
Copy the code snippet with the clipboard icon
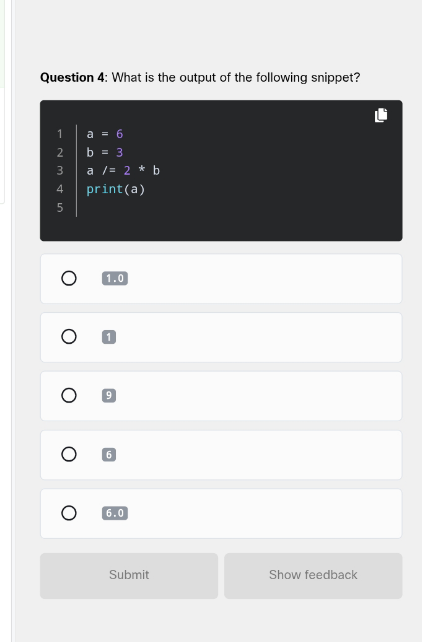(x=381, y=115)
